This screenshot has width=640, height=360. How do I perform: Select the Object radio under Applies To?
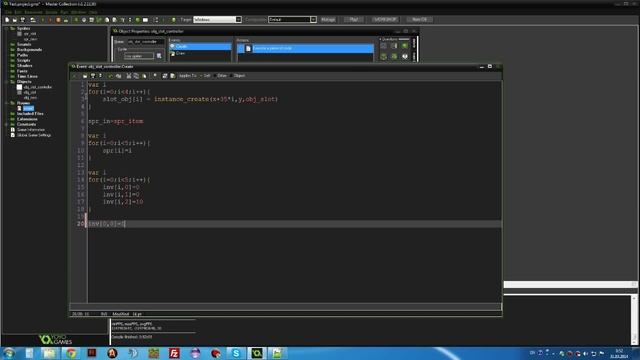(x=237, y=76)
